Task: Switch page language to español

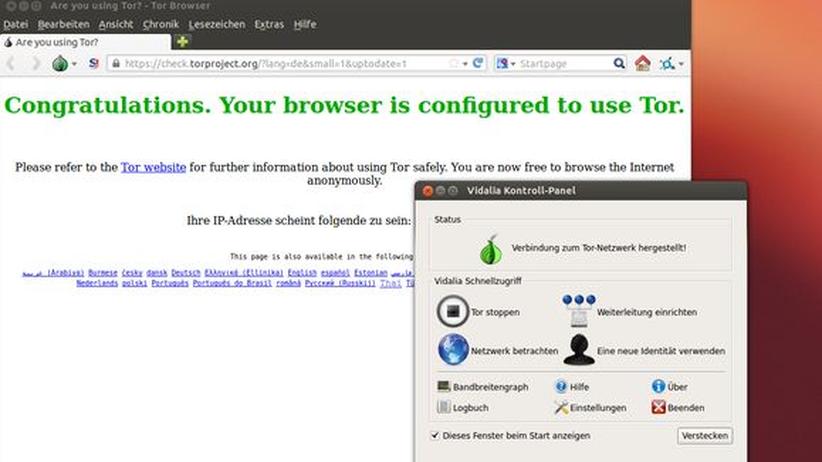Action: [335, 273]
